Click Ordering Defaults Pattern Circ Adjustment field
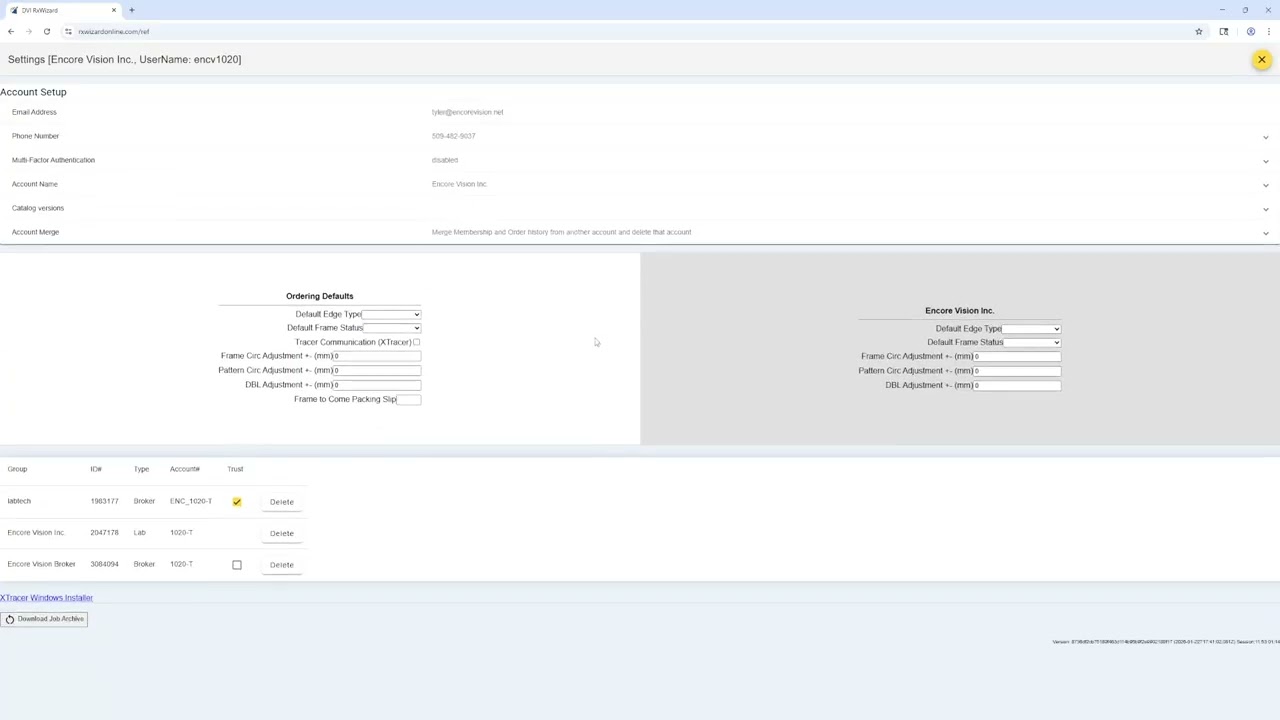1280x720 pixels. pyautogui.click(x=377, y=370)
